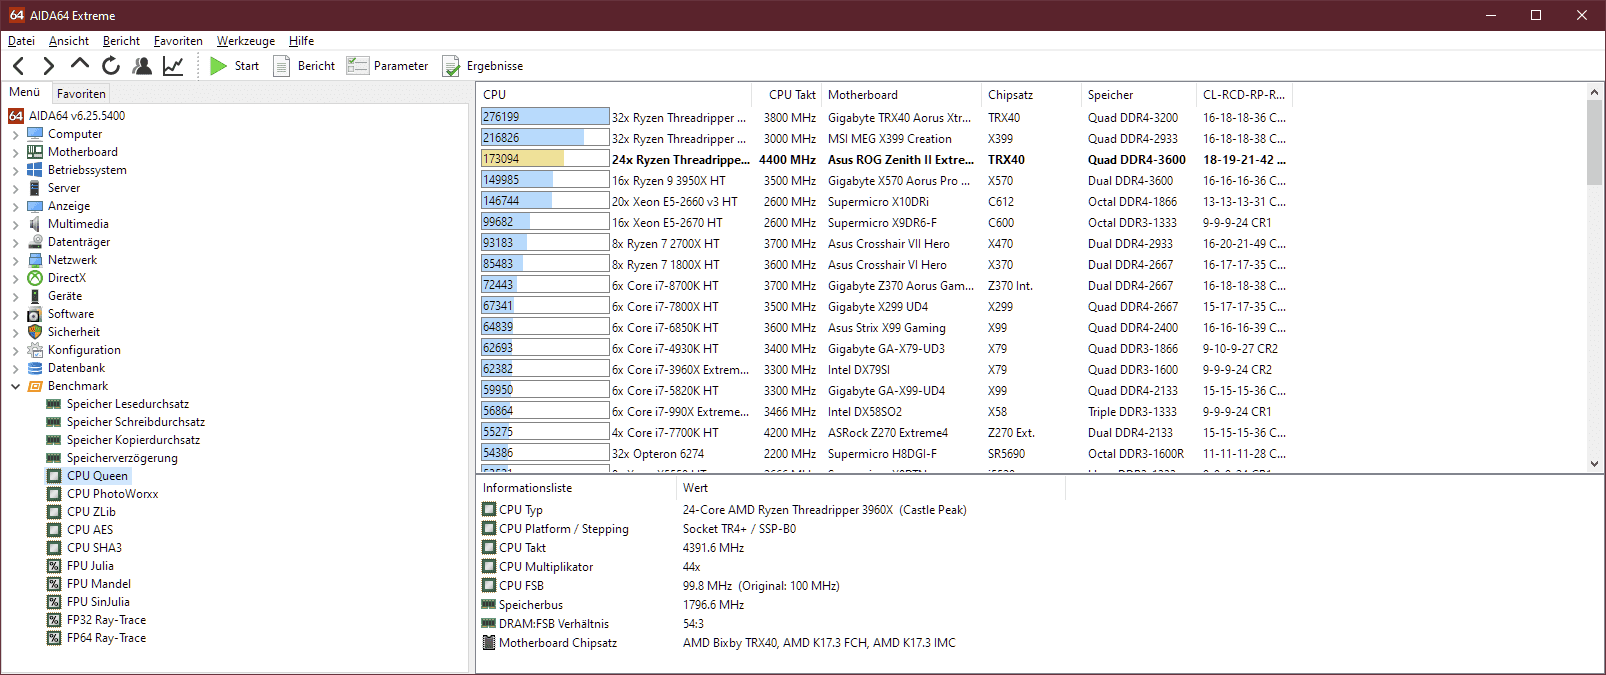Screen dimensions: 1606x675
Task: Click the highlighted 173094 score result bar
Action: pos(545,159)
